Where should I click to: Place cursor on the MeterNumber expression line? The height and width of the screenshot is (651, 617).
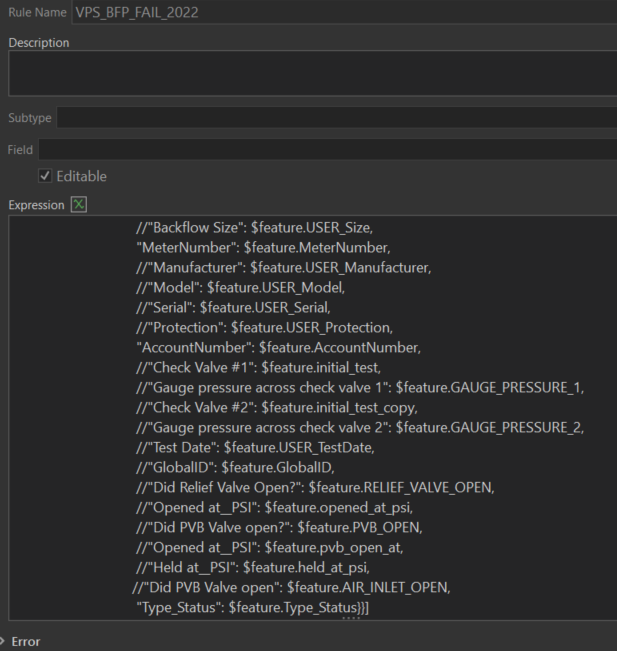[262, 247]
